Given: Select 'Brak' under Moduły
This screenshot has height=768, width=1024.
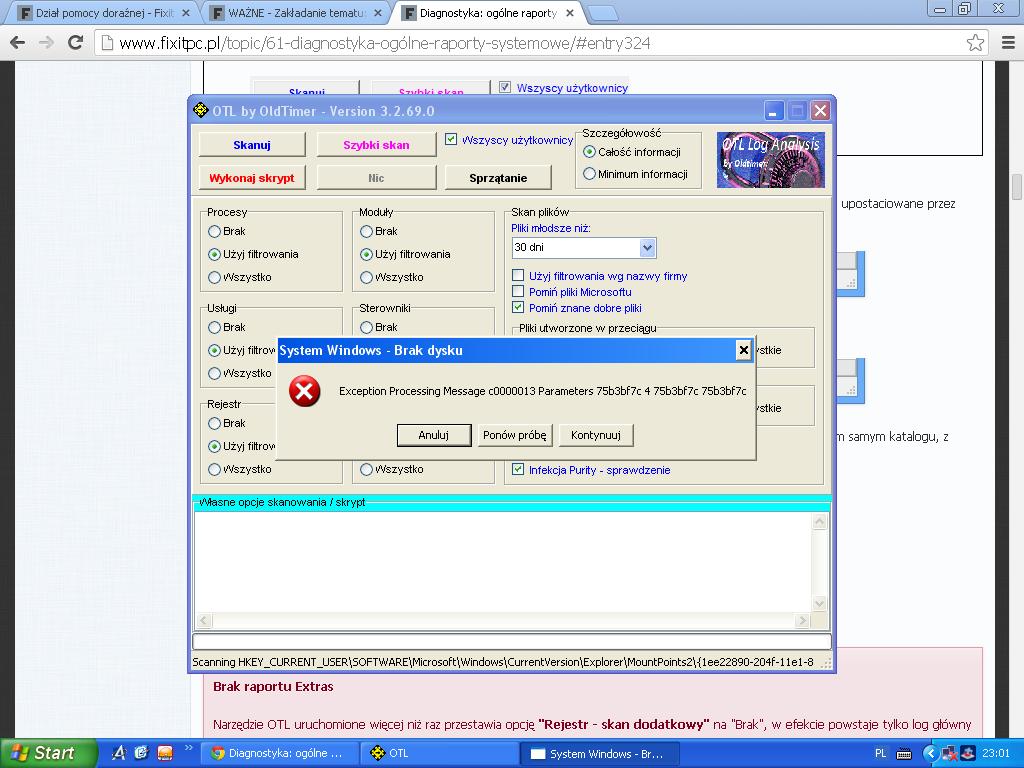Looking at the screenshot, I should point(366,231).
